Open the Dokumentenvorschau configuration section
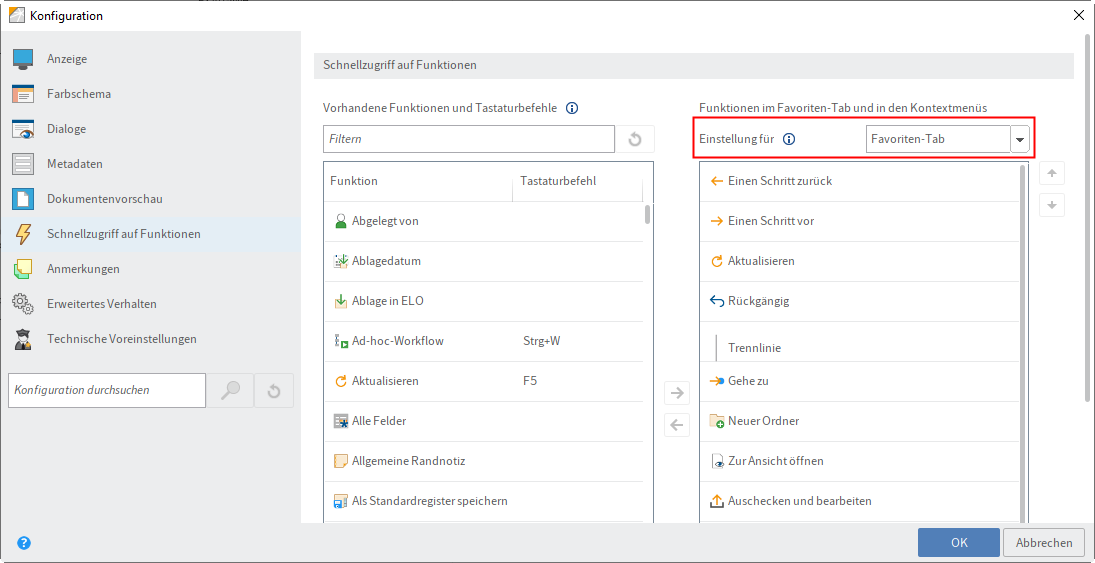Image resolution: width=1095 pixels, height=563 pixels. coord(151,199)
